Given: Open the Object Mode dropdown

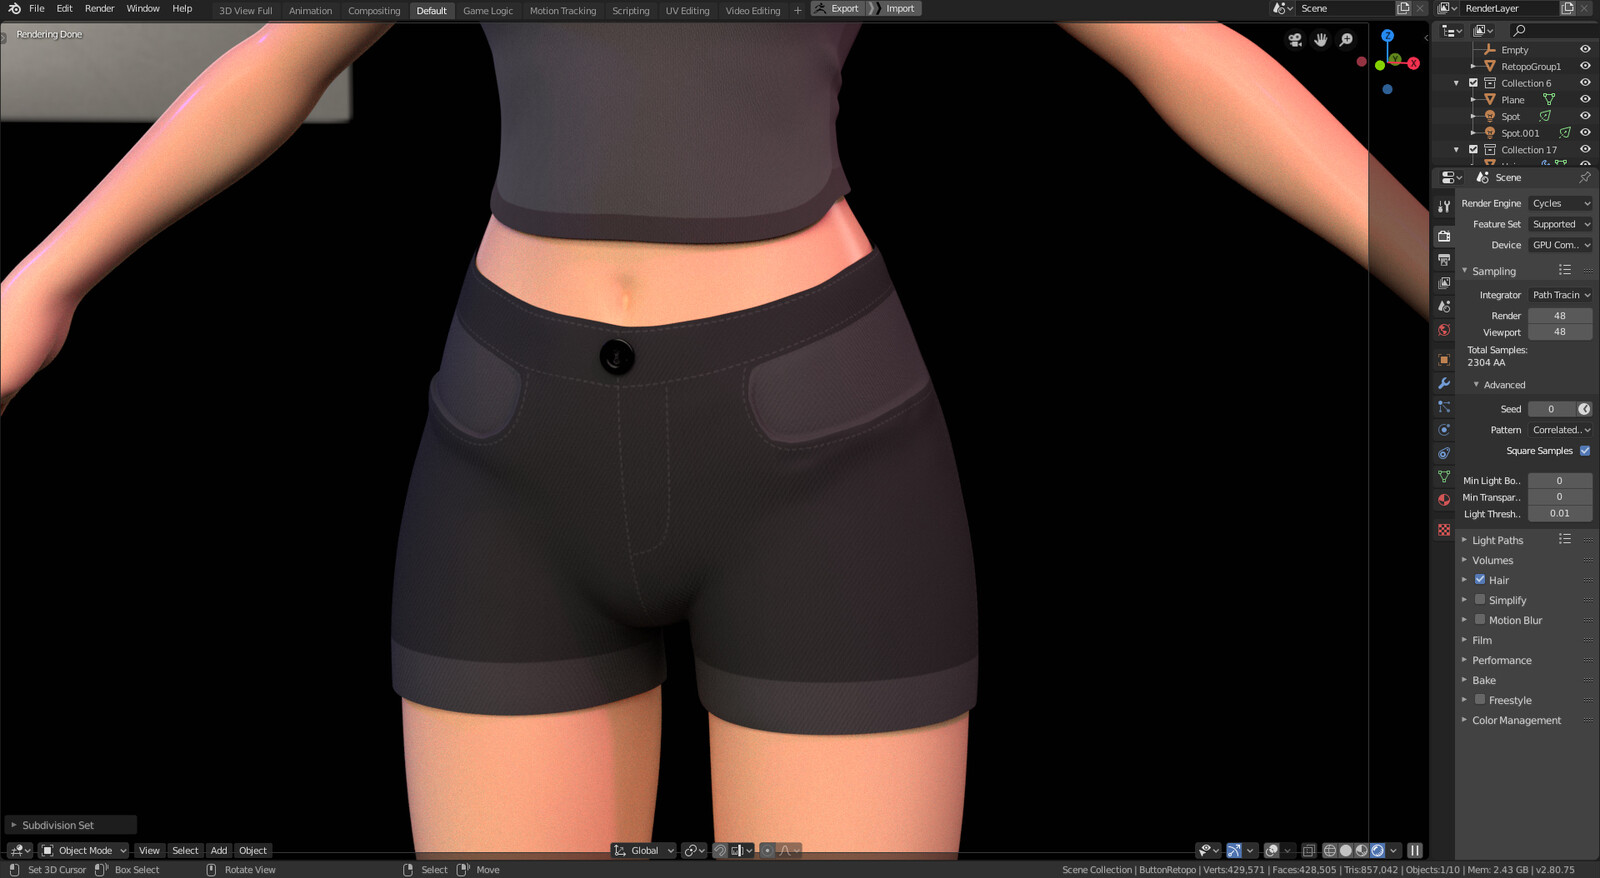Looking at the screenshot, I should click(x=84, y=851).
